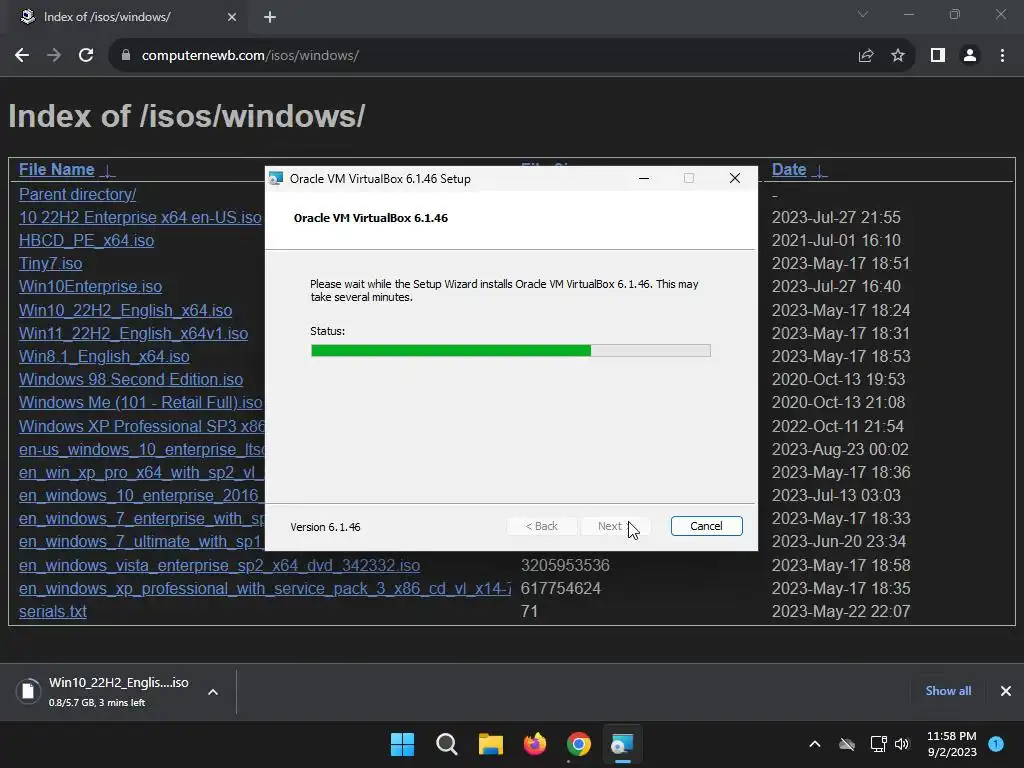Show hidden tray icons
The width and height of the screenshot is (1024, 768).
pyautogui.click(x=815, y=744)
